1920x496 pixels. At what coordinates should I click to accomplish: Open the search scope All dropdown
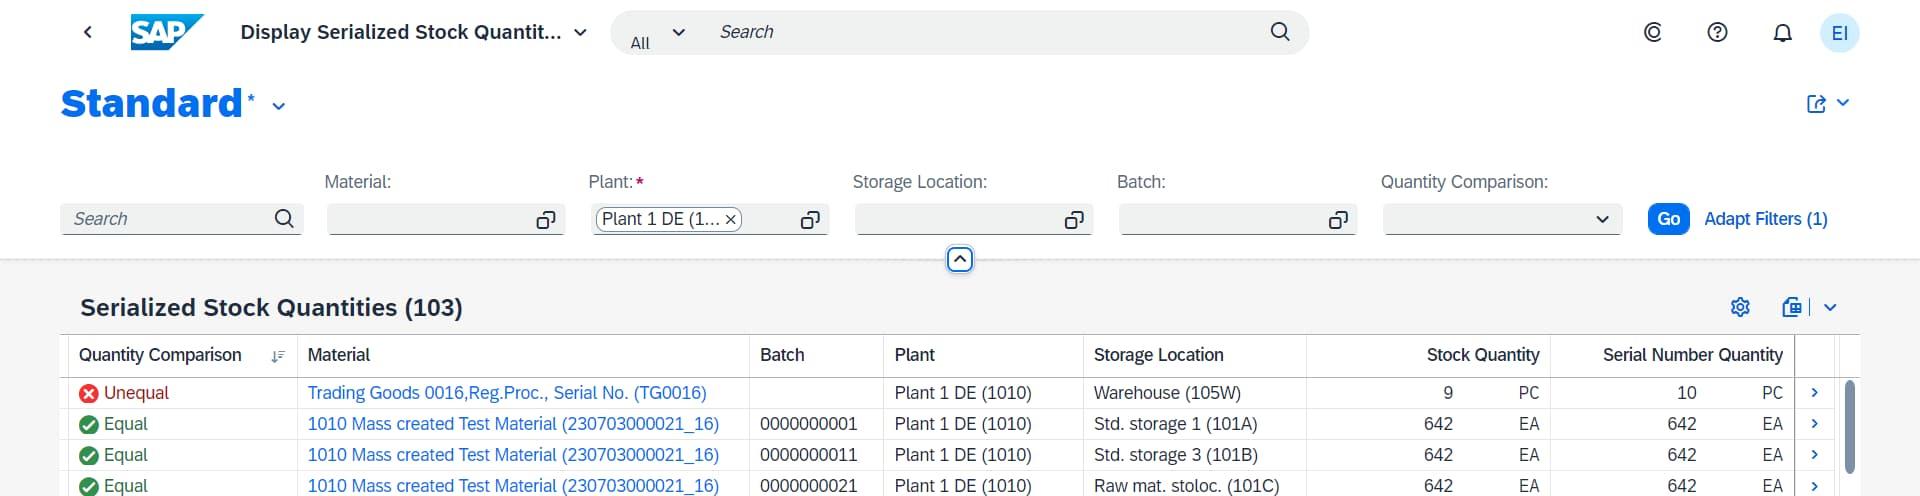click(658, 33)
